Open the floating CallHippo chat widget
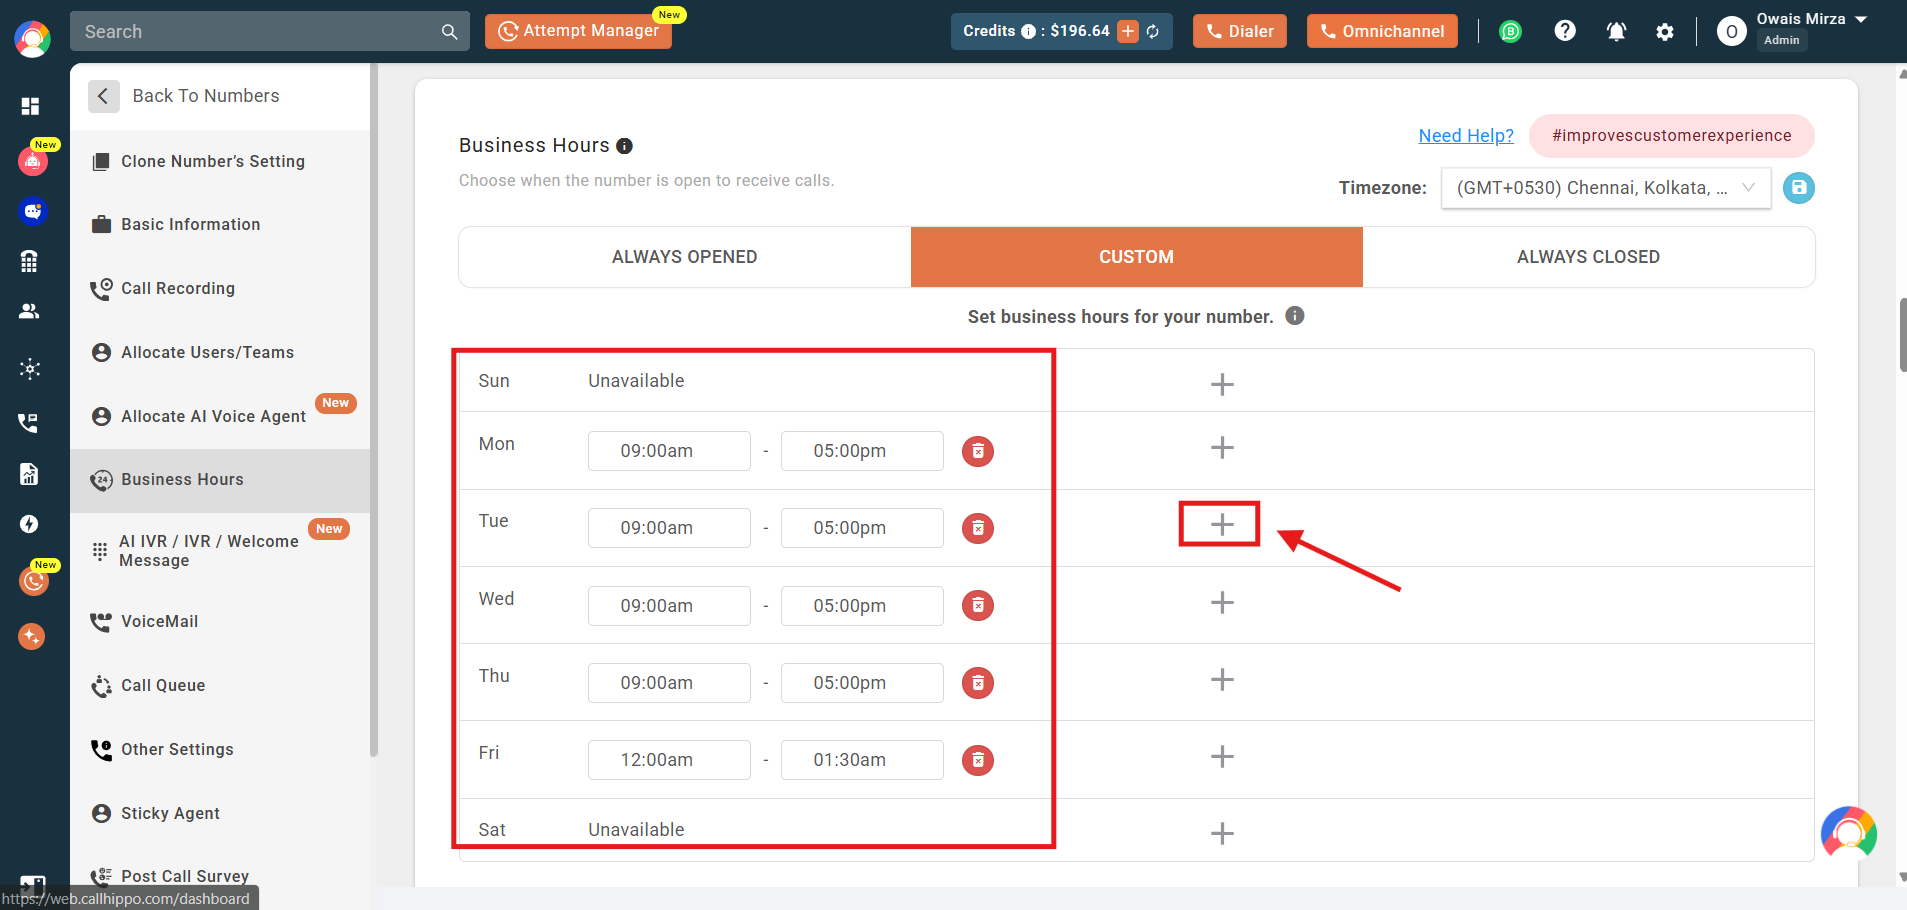 [x=1848, y=834]
